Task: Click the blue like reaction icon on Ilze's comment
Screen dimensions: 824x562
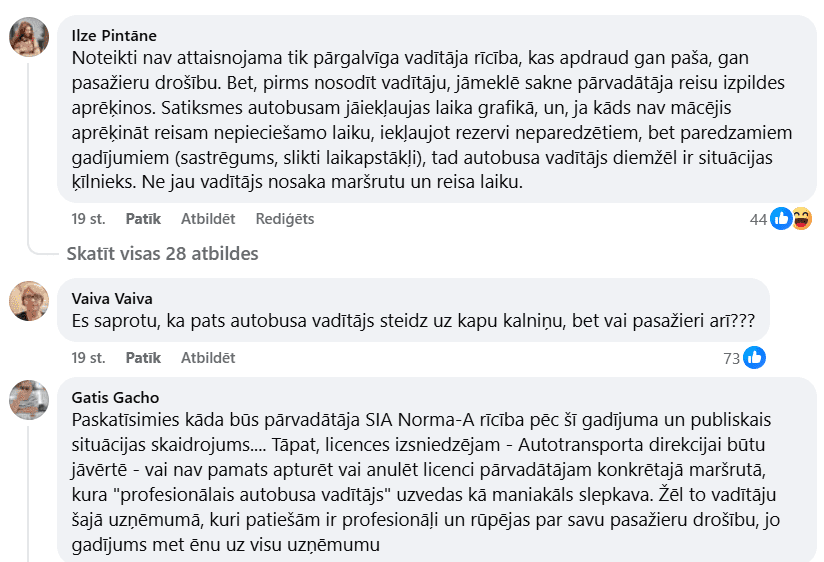Action: [x=781, y=219]
